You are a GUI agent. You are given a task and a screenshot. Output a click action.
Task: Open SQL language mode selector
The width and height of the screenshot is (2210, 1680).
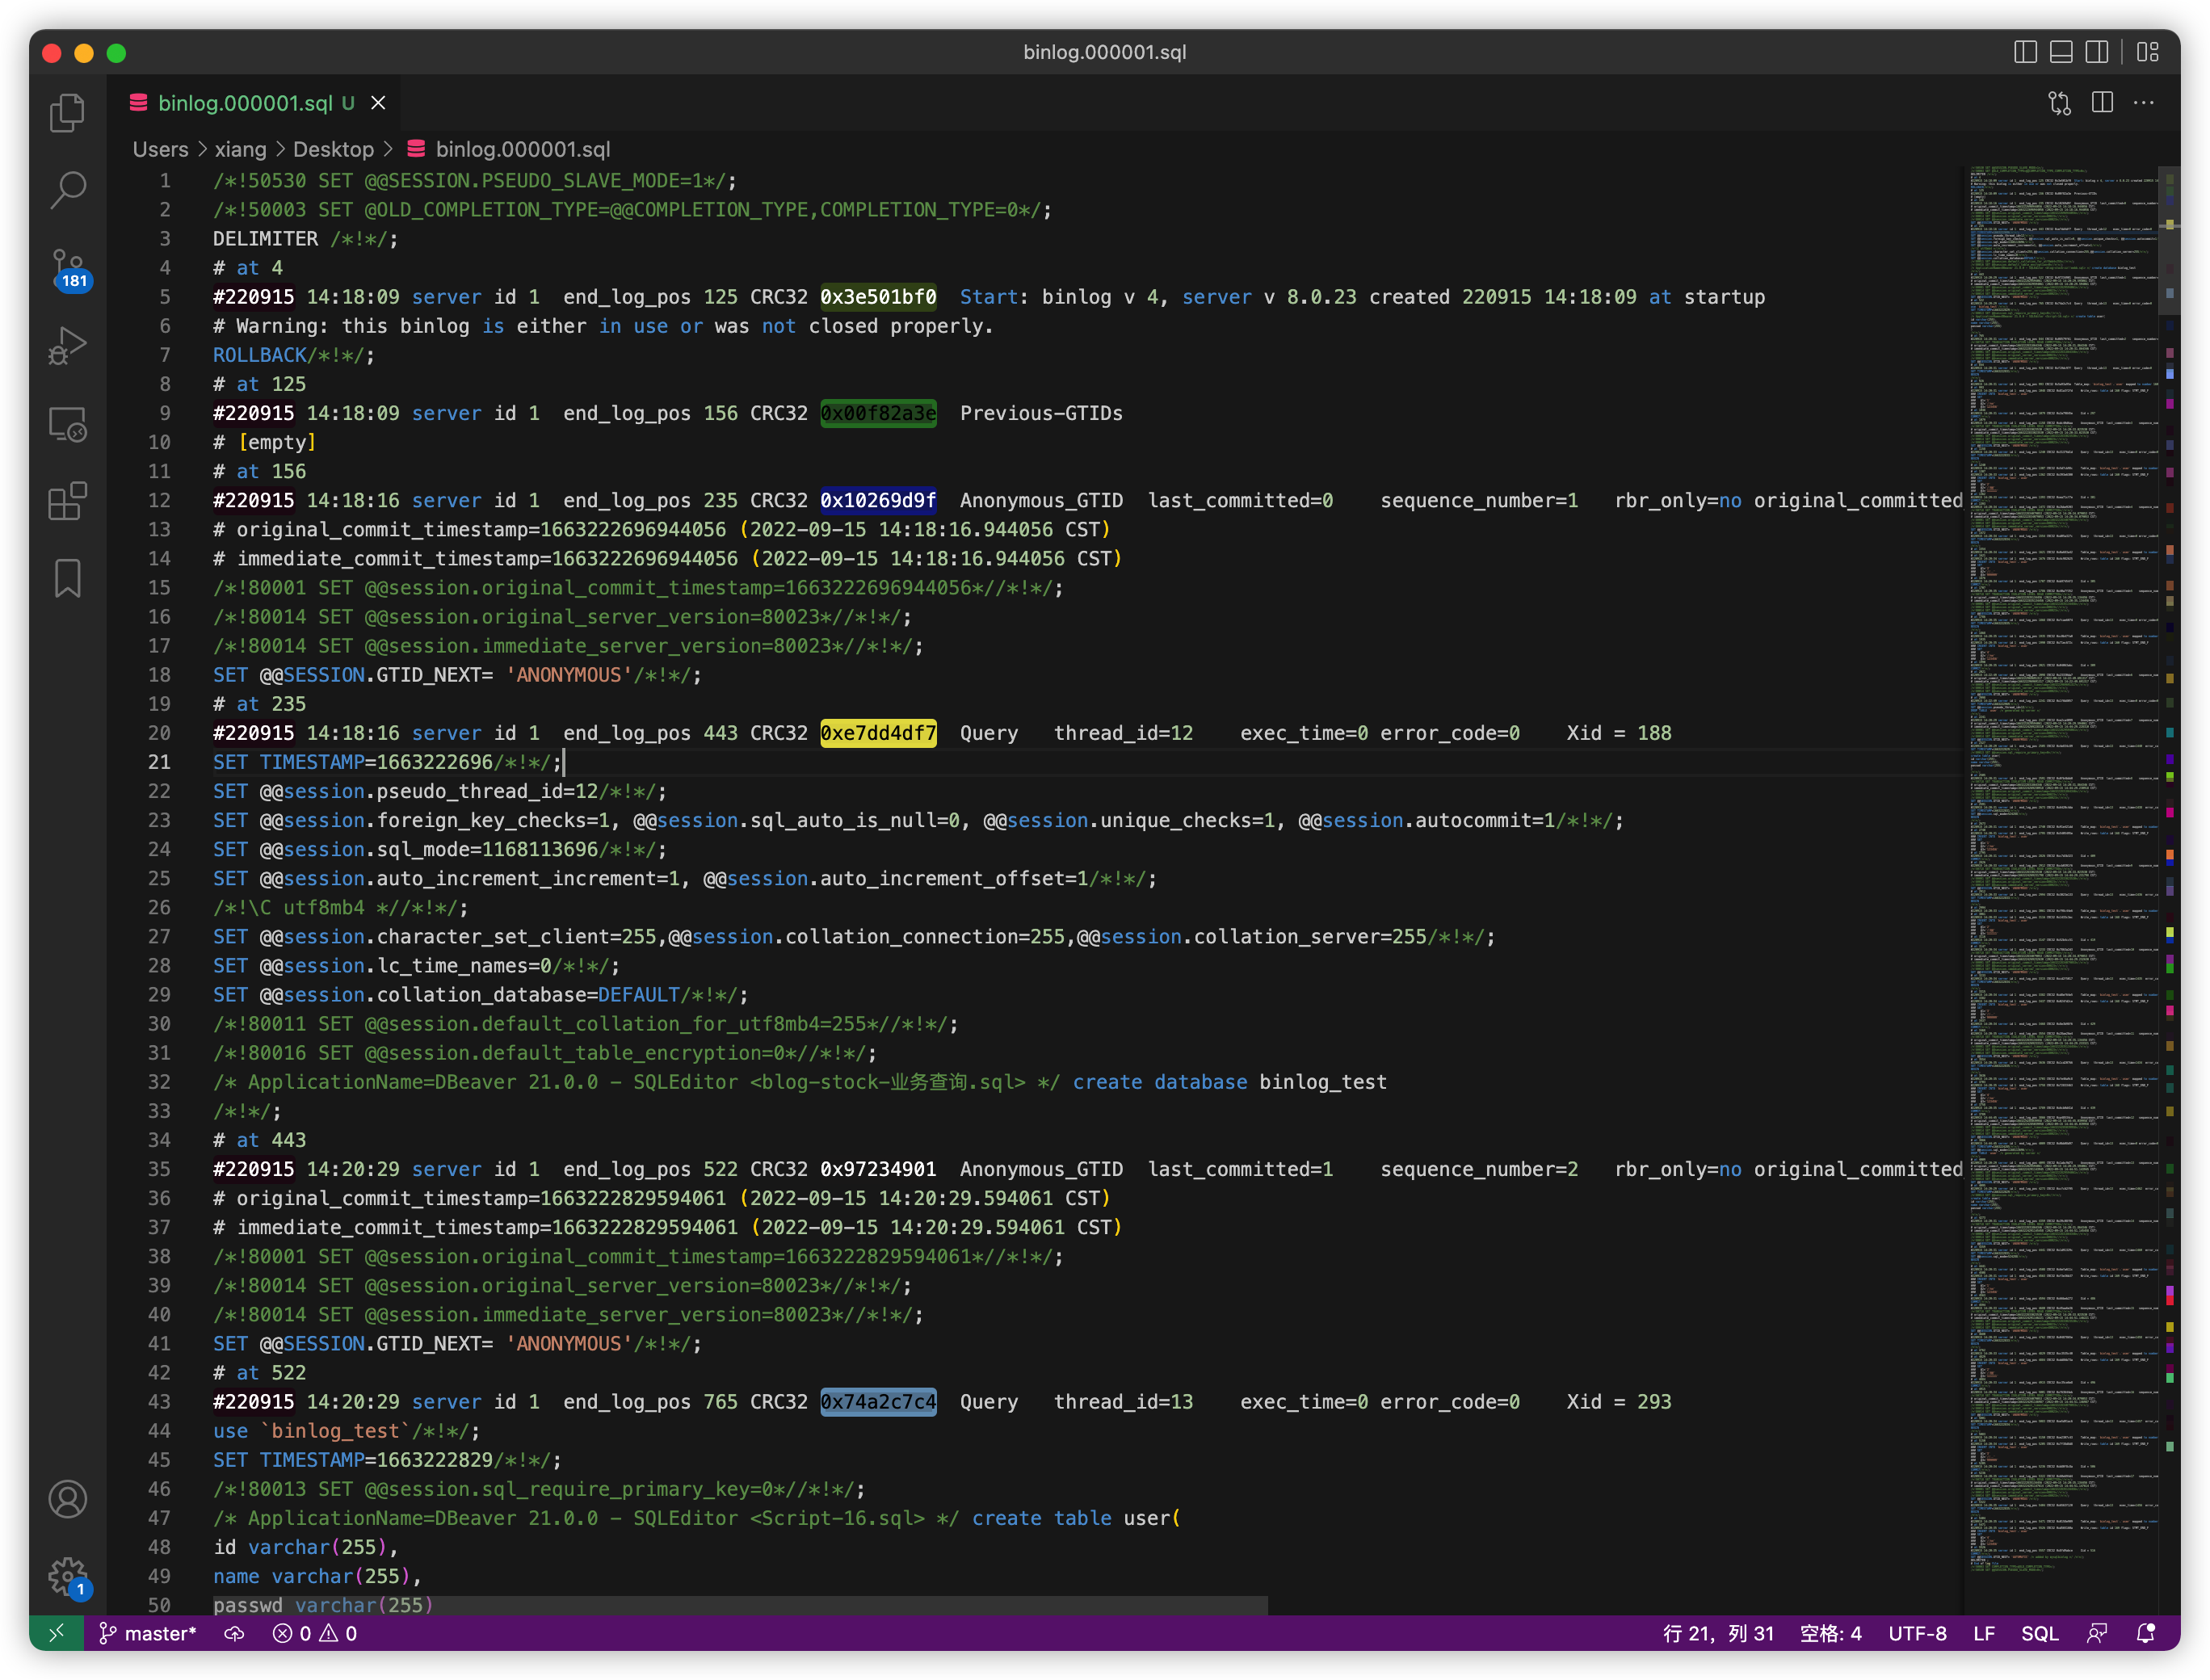tap(2039, 1633)
